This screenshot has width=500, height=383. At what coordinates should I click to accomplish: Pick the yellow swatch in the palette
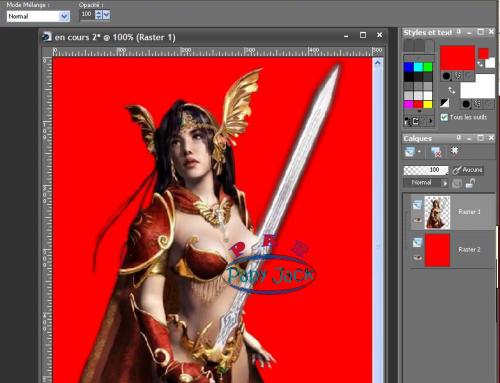428,105
